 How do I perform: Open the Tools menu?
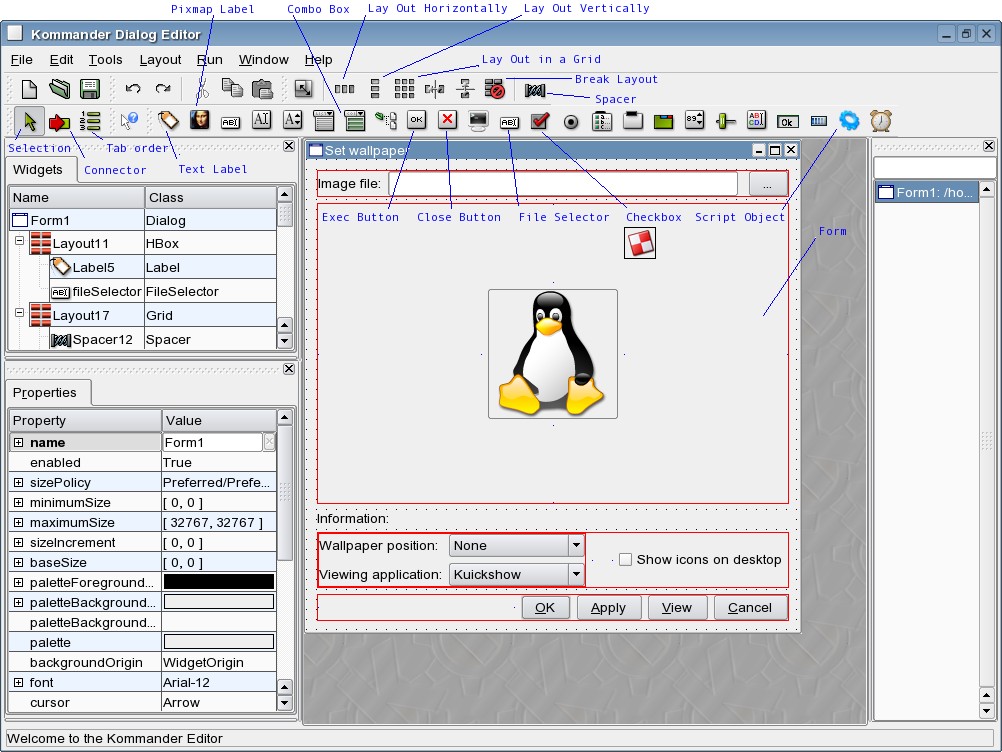[105, 59]
